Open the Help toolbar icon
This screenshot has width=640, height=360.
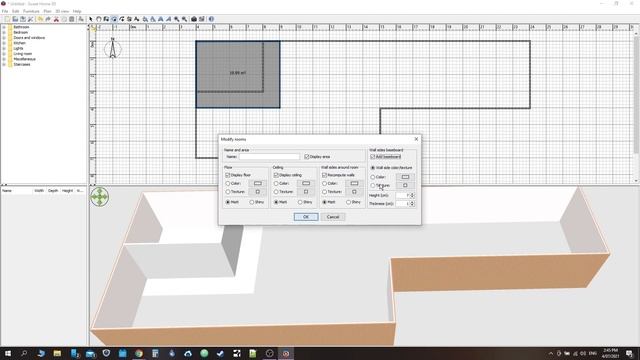(211, 19)
